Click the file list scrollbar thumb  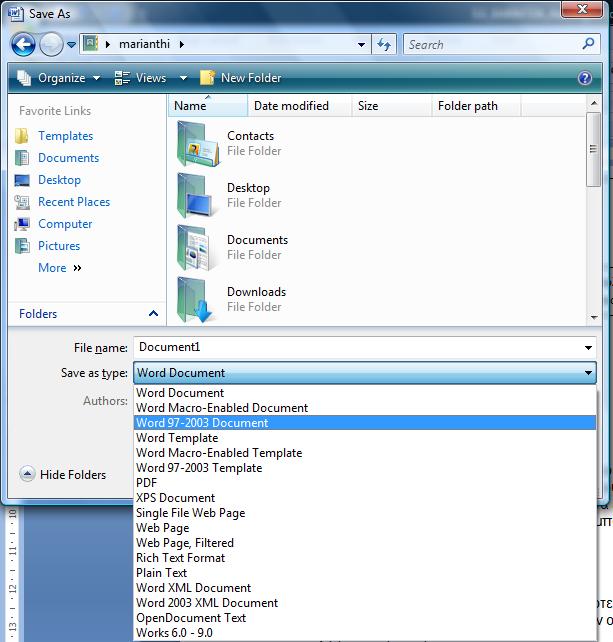point(593,149)
